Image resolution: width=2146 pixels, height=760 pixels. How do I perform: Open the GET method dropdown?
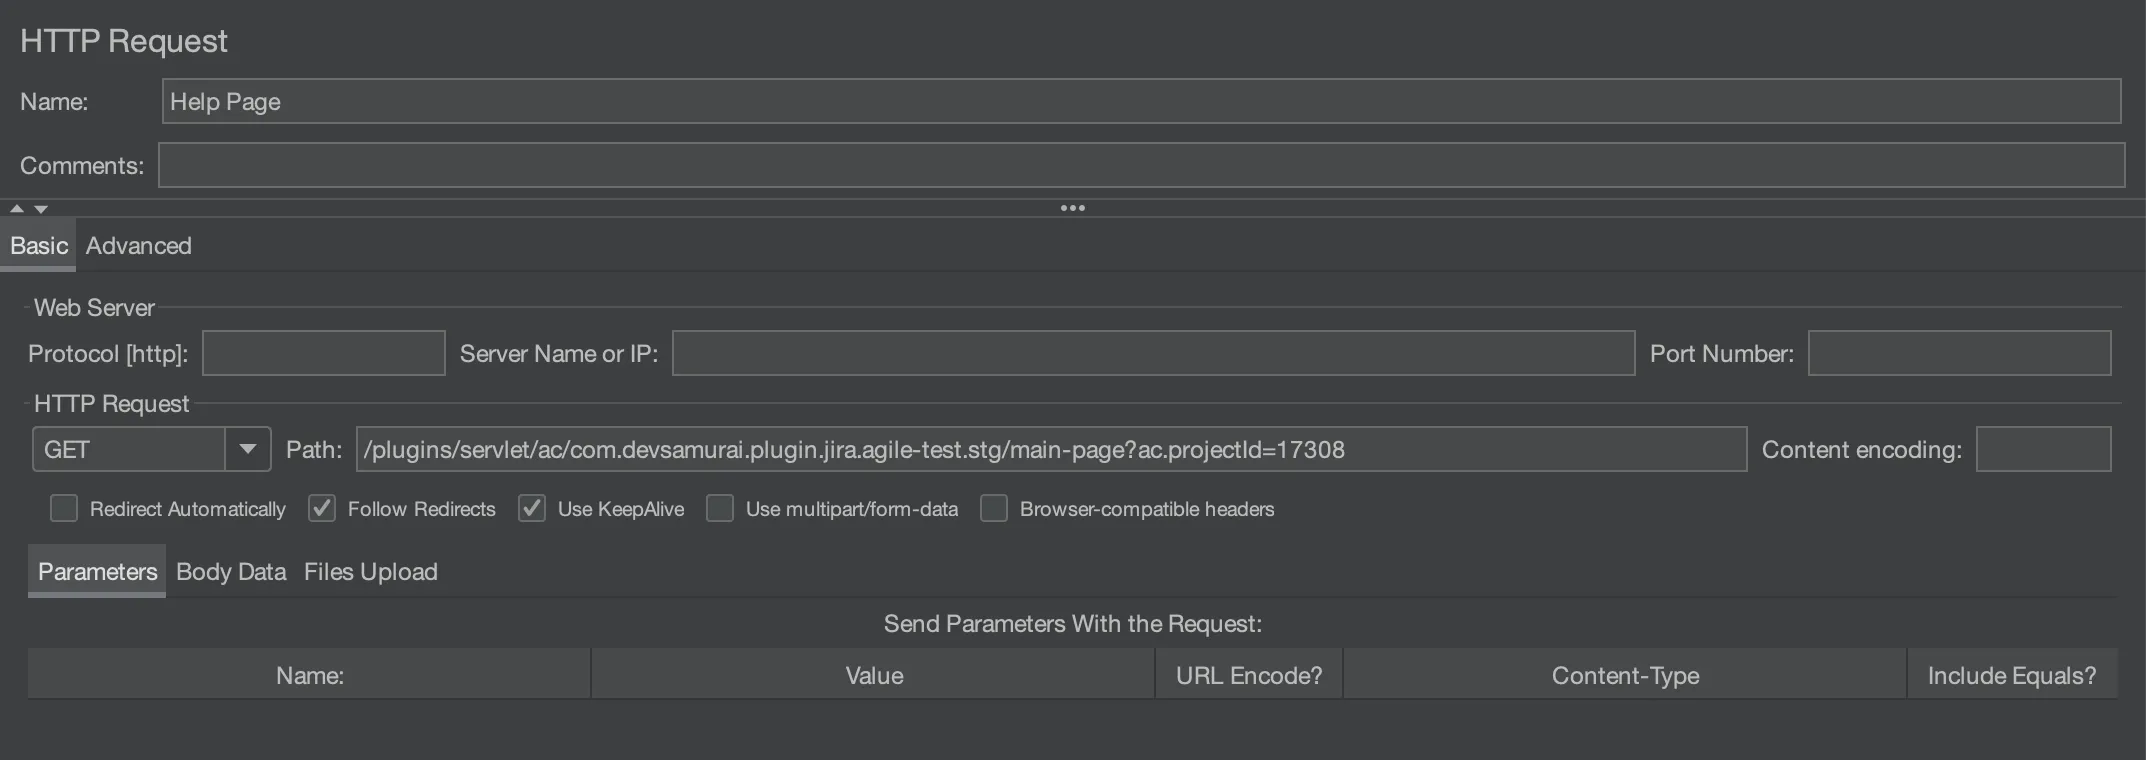tap(247, 449)
